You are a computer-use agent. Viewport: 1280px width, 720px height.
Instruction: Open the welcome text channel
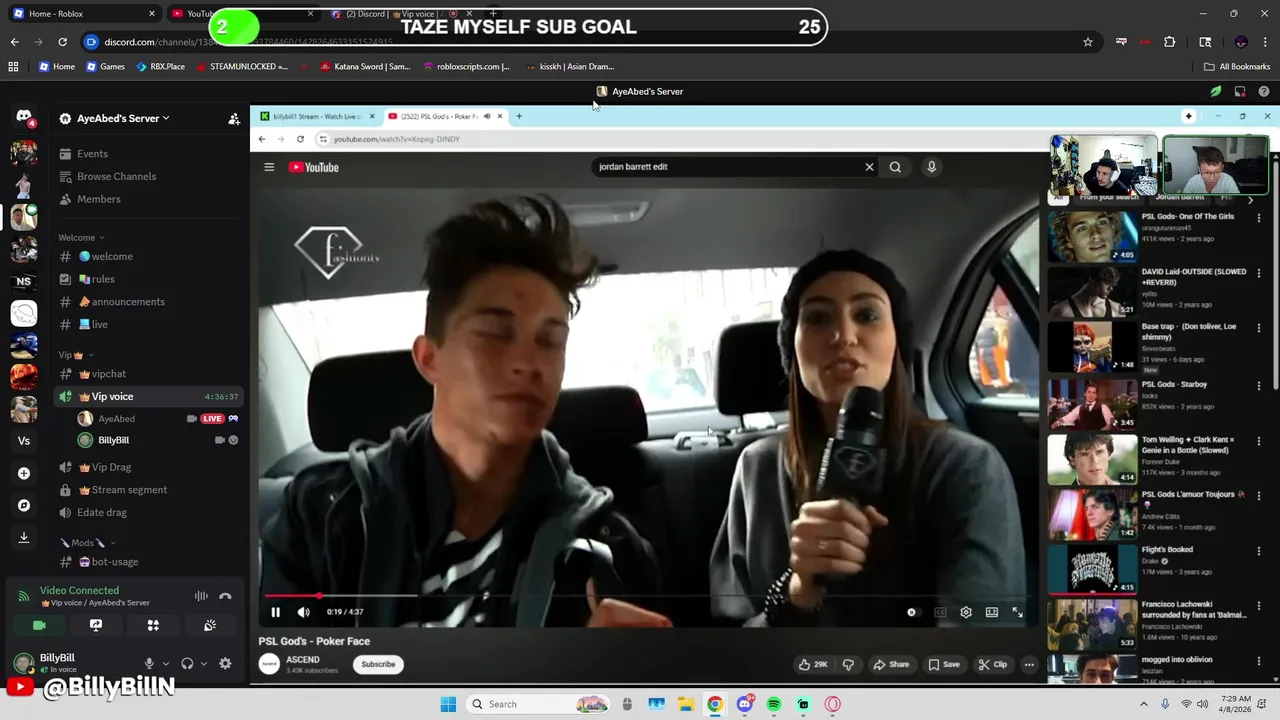(150, 256)
